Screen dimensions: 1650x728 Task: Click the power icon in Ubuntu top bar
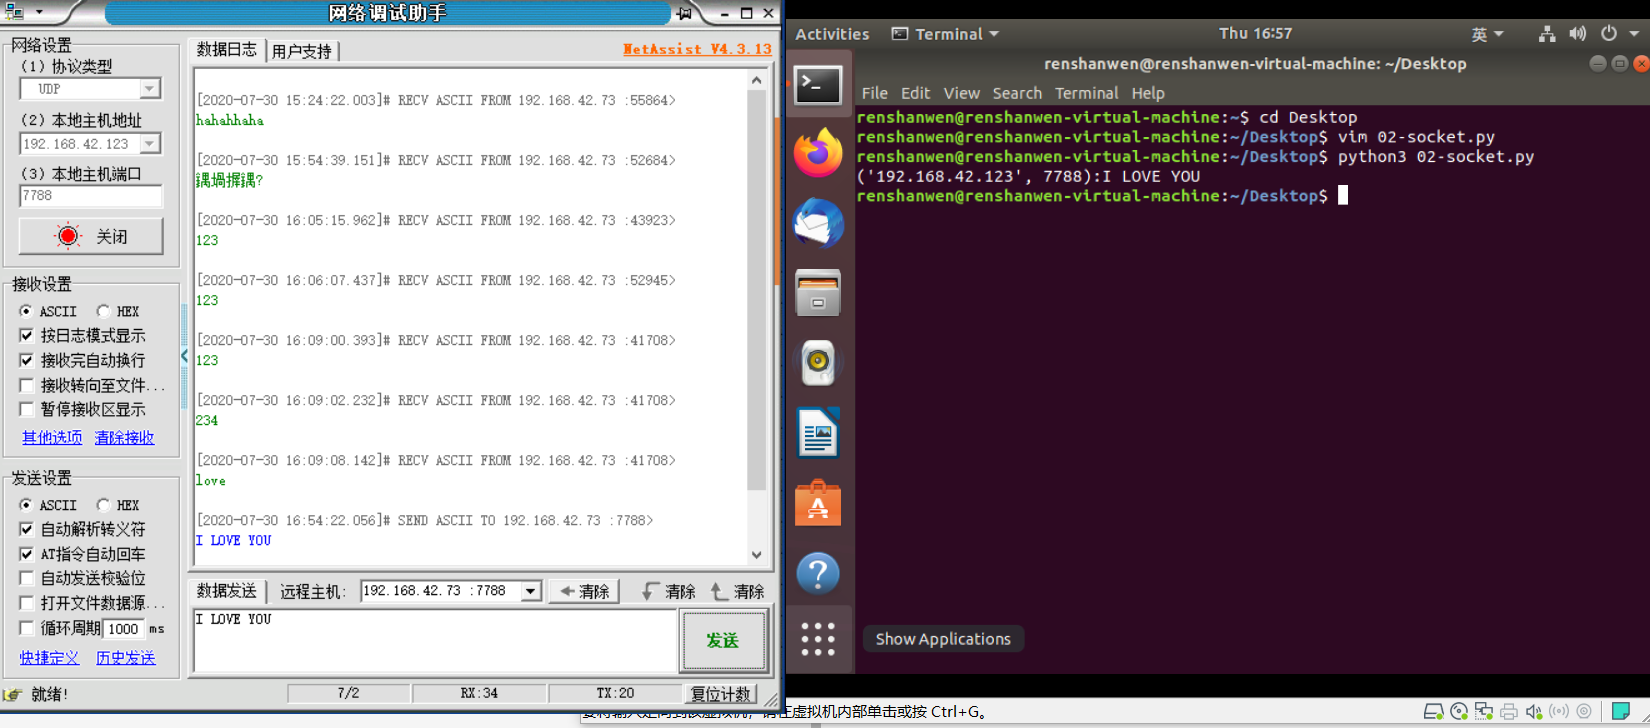pos(1608,33)
